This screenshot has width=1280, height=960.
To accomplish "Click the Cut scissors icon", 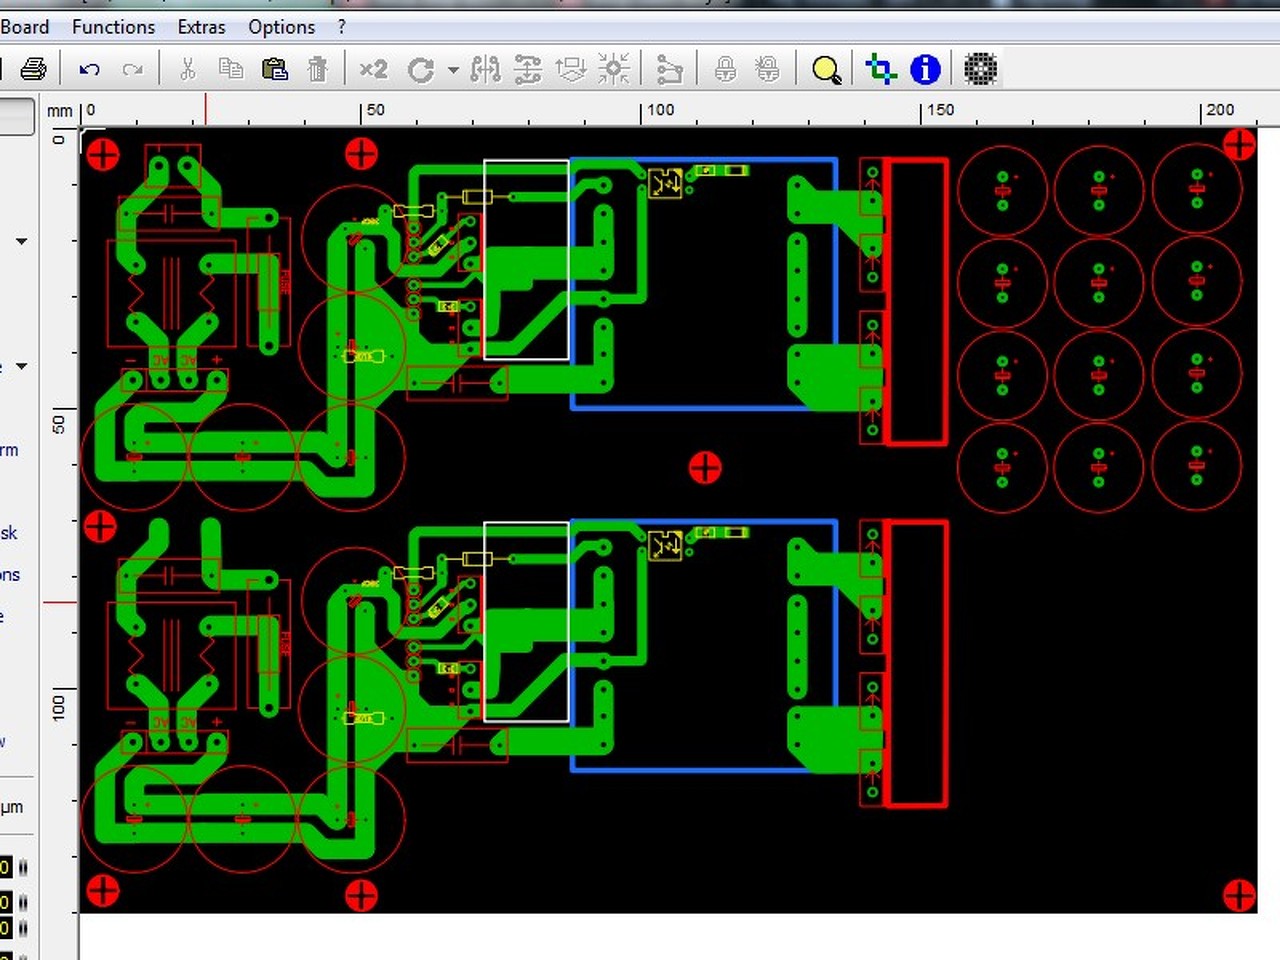I will pyautogui.click(x=187, y=69).
